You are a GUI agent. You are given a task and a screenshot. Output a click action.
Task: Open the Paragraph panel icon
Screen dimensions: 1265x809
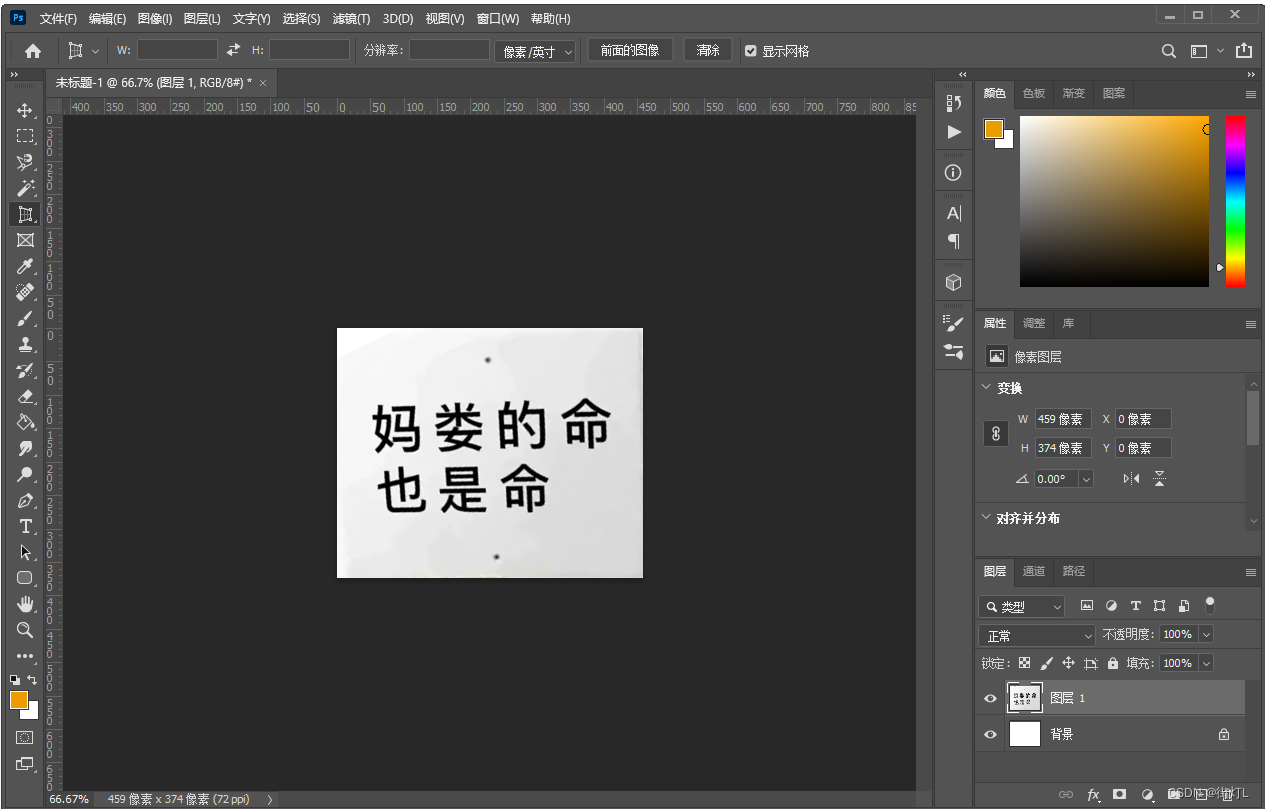[954, 241]
